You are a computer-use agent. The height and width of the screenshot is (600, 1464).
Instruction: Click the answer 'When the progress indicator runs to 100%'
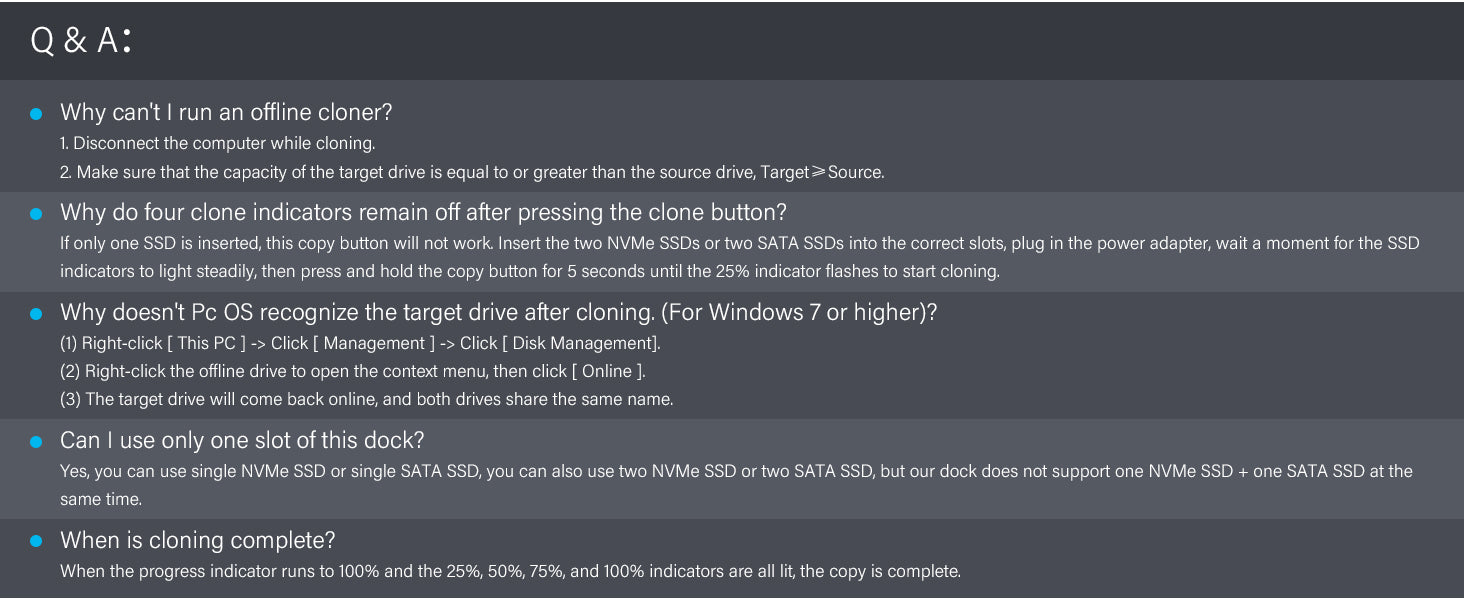click(510, 571)
